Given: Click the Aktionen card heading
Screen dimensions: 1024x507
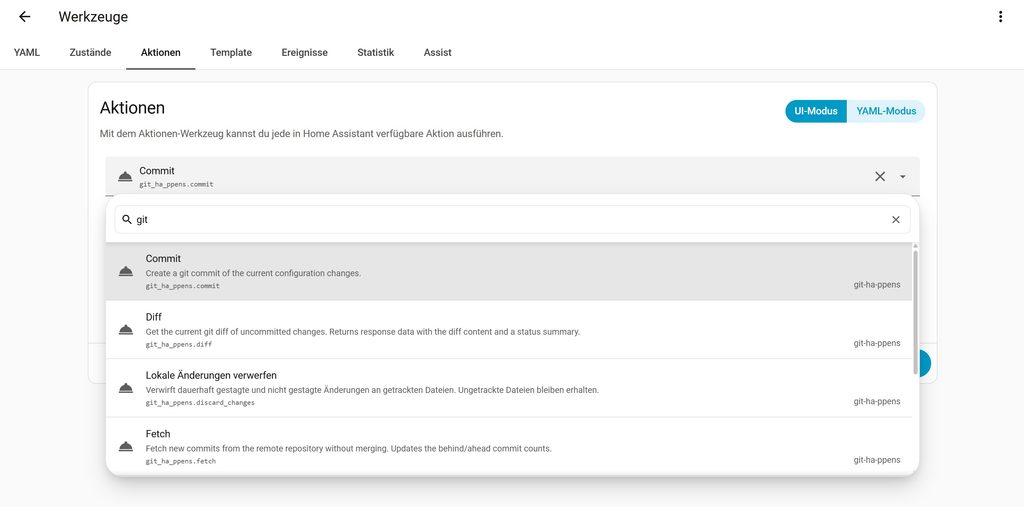Looking at the screenshot, I should (x=132, y=108).
